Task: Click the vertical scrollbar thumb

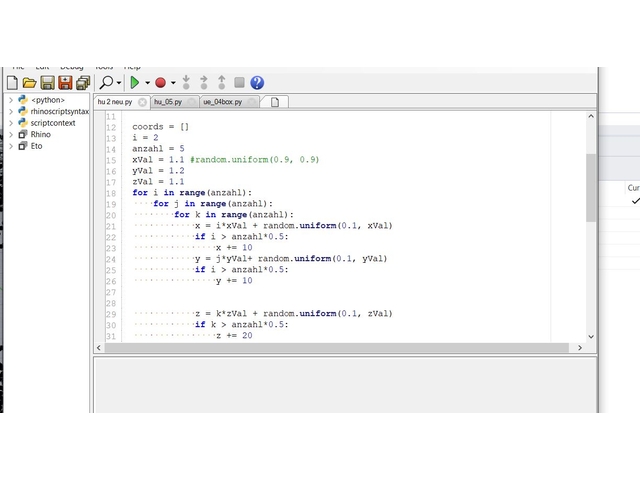Action: (x=591, y=188)
